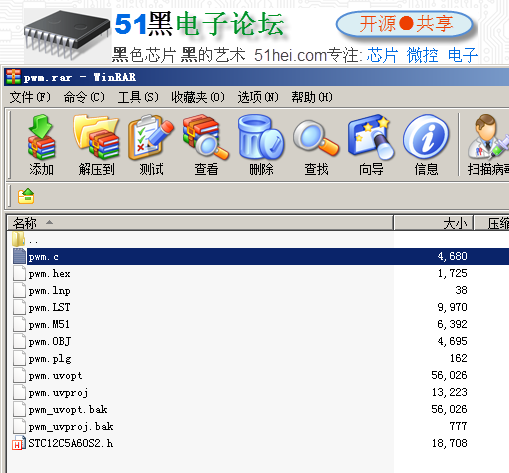Viewport: 509px width, 473px height.
Task: Select the pwm.lnp file row
Action: (x=258, y=291)
